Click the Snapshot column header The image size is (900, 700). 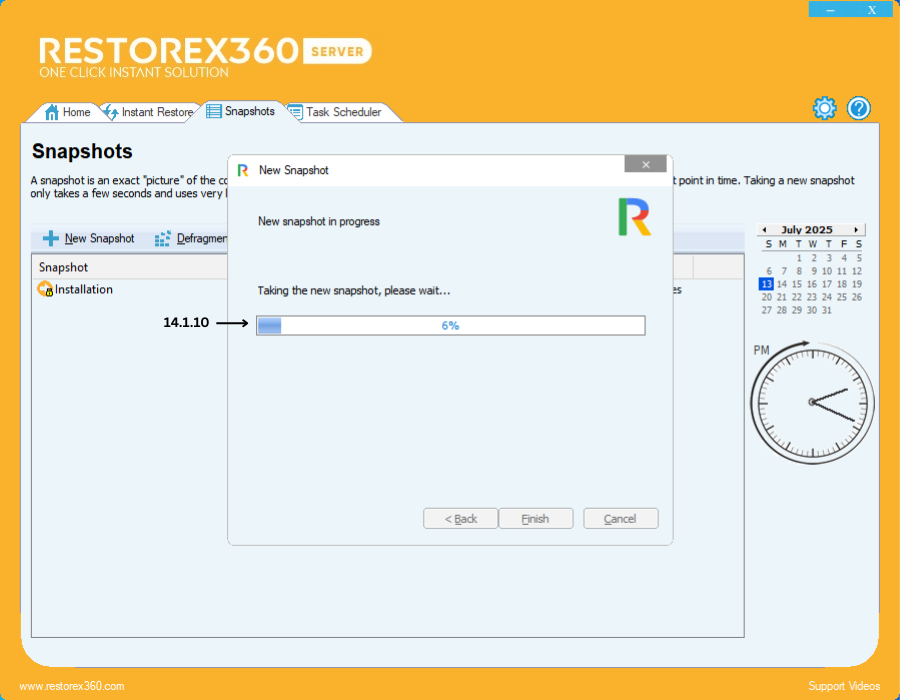pyautogui.click(x=130, y=267)
